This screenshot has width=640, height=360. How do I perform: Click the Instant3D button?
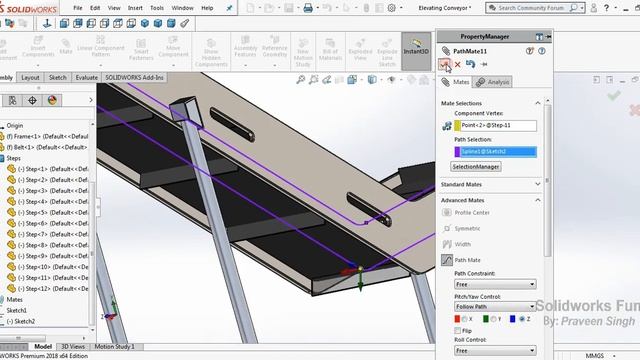coord(416,51)
